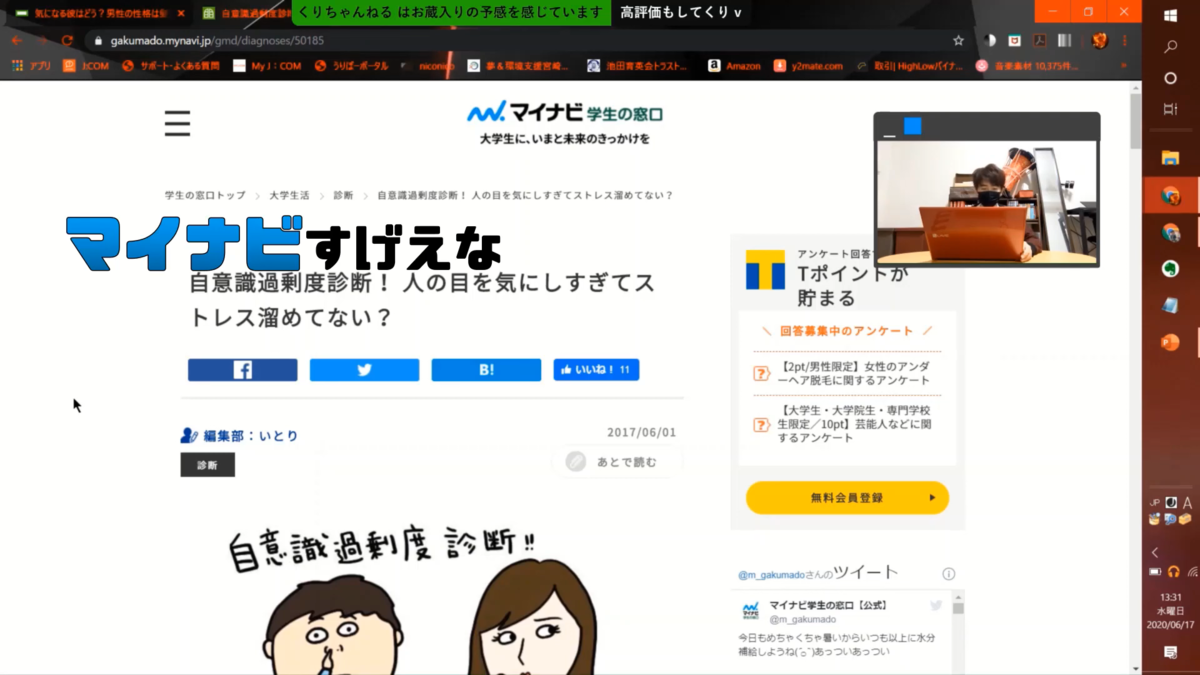The image size is (1200, 675).
Task: Go back with browser back arrow
Action: click(x=17, y=41)
